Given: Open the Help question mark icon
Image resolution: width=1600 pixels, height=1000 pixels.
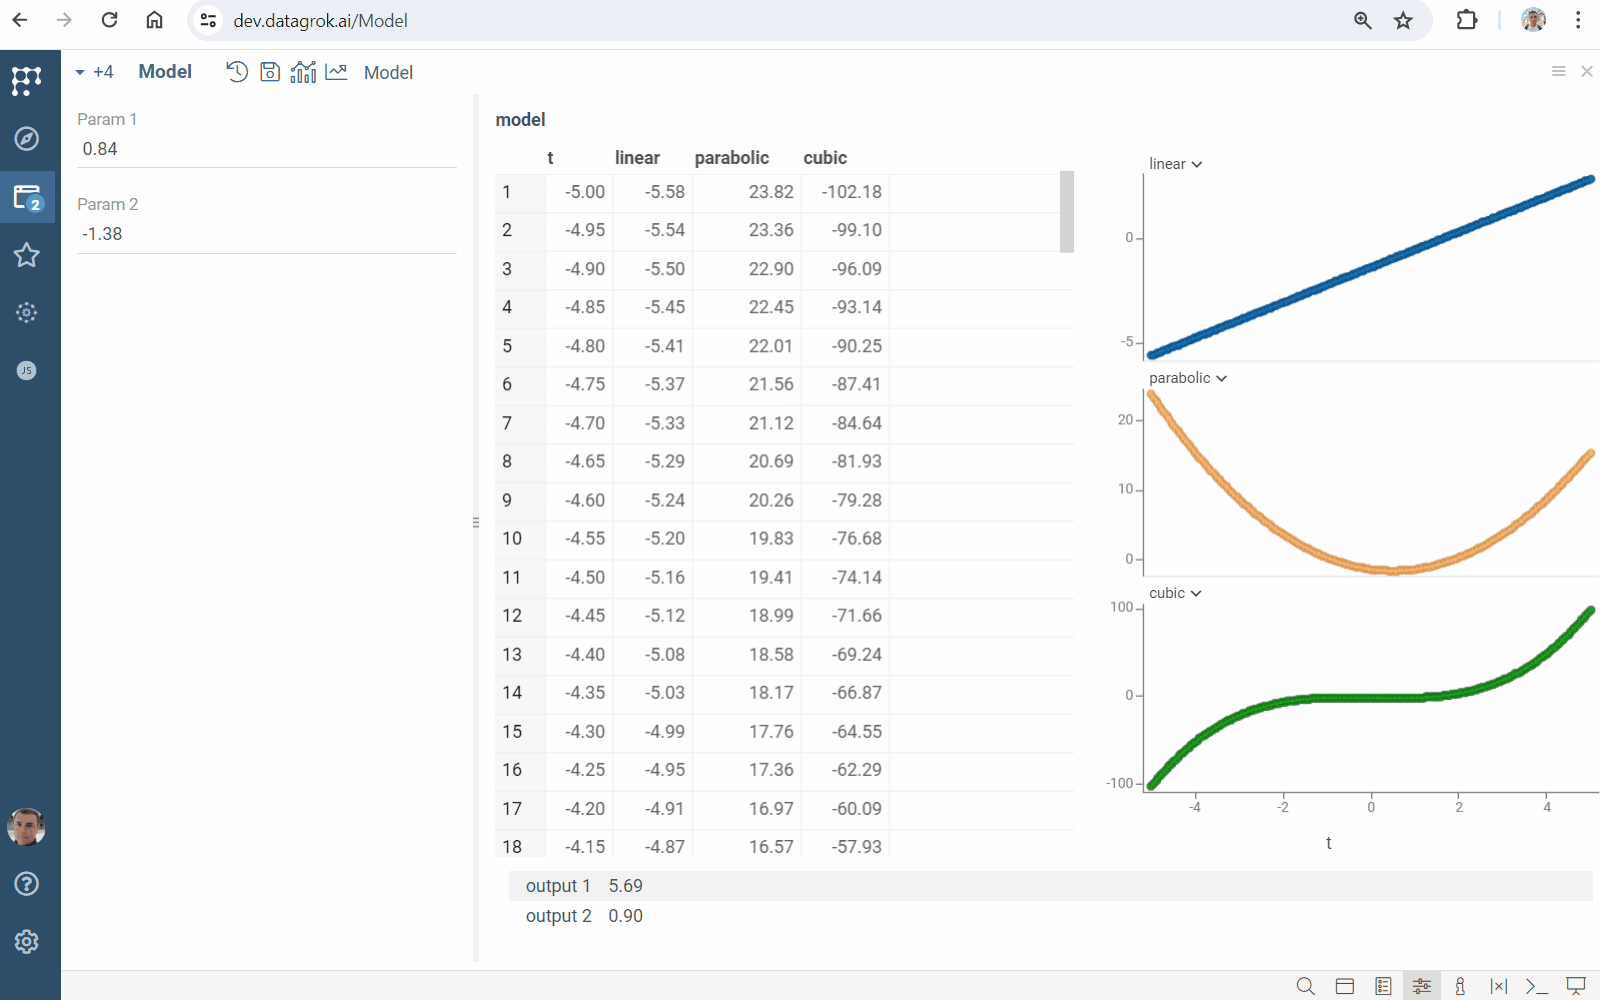Looking at the screenshot, I should point(27,884).
